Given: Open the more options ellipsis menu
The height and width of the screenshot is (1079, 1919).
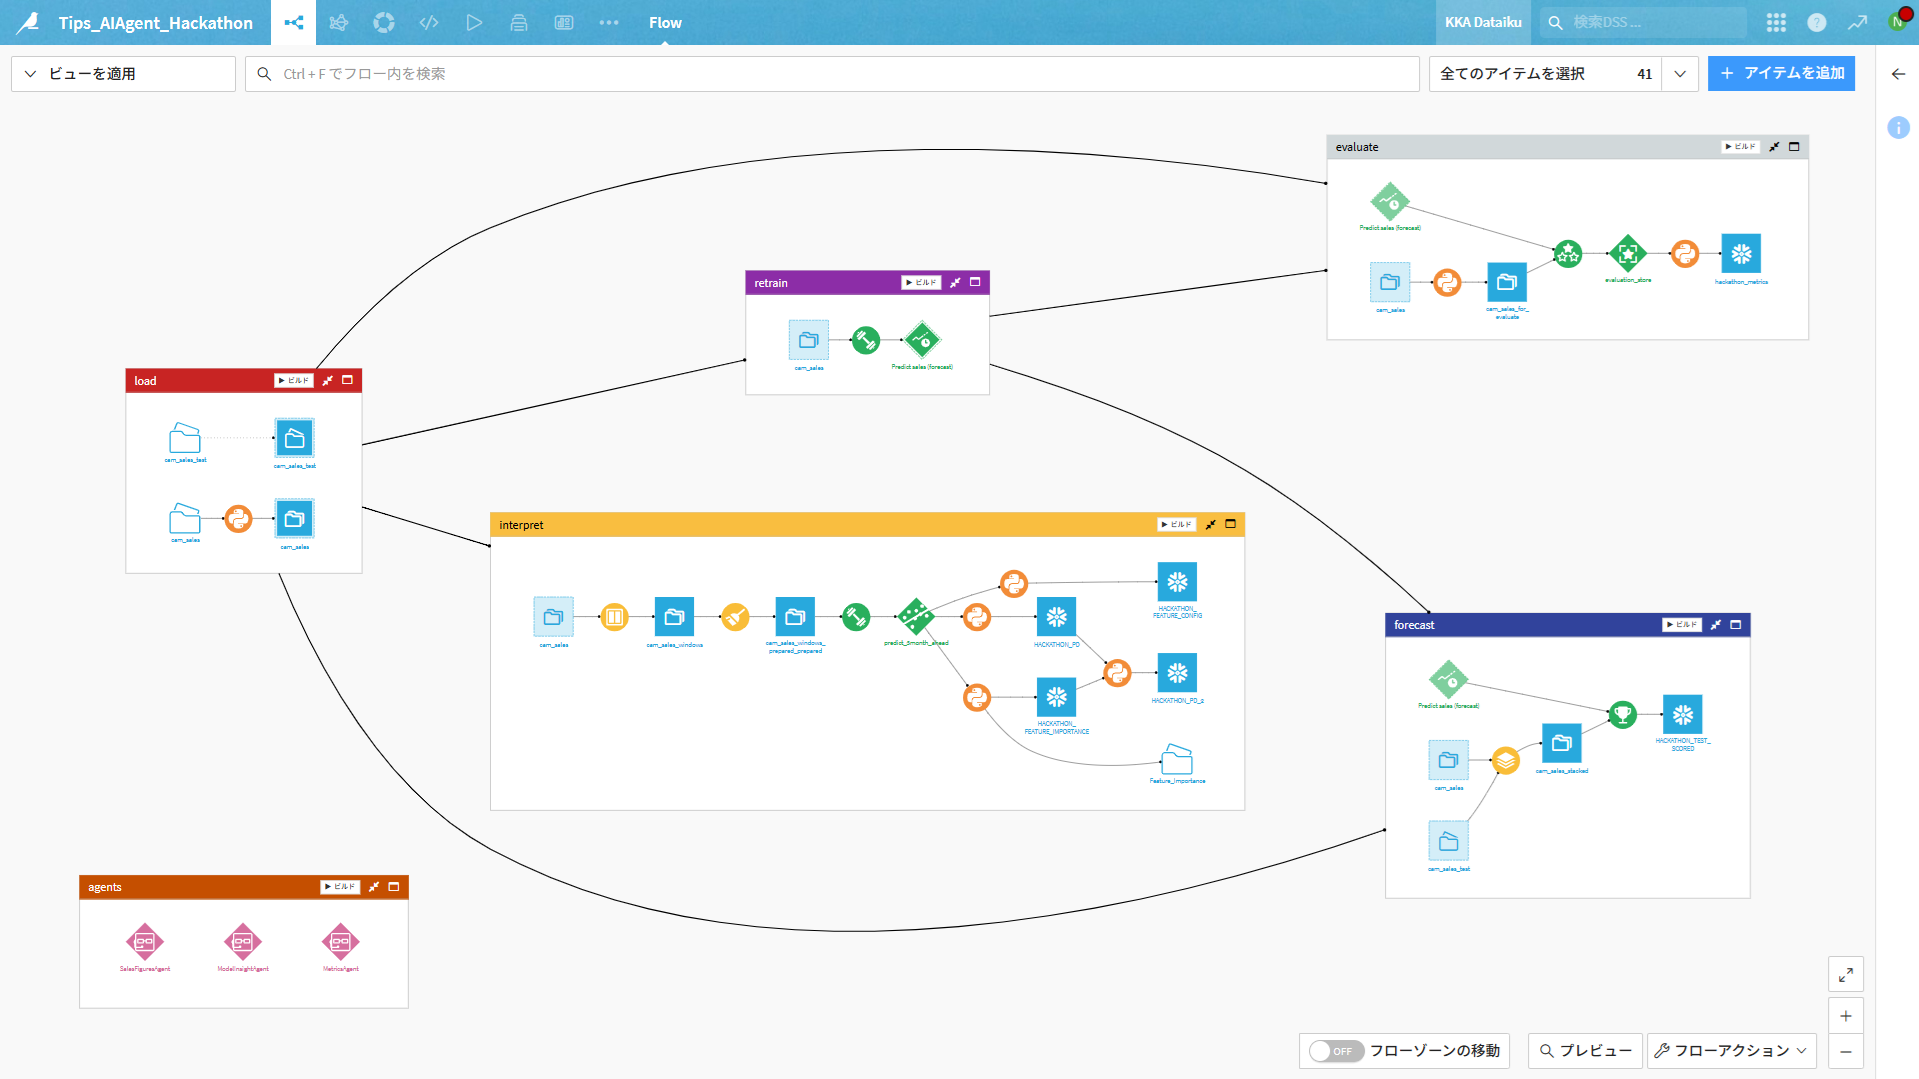Looking at the screenshot, I should (x=608, y=22).
